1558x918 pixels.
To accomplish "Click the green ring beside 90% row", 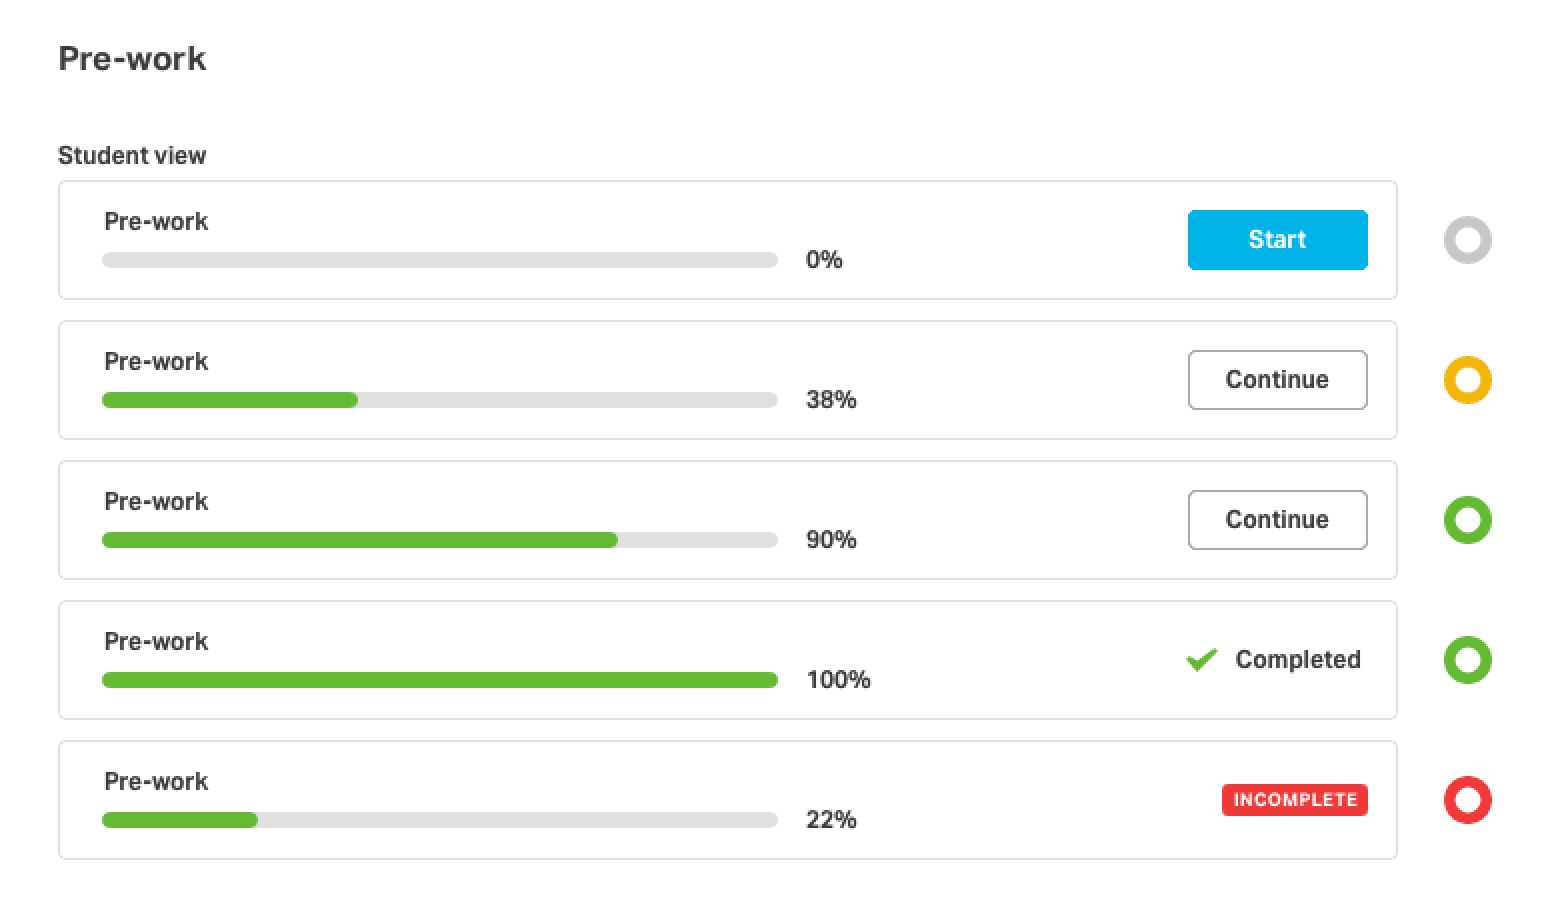I will coord(1467,520).
